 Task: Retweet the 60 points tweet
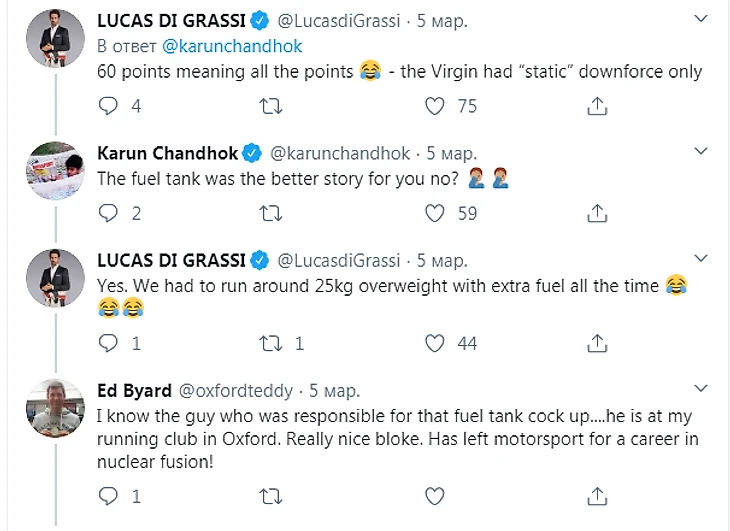[x=270, y=105]
